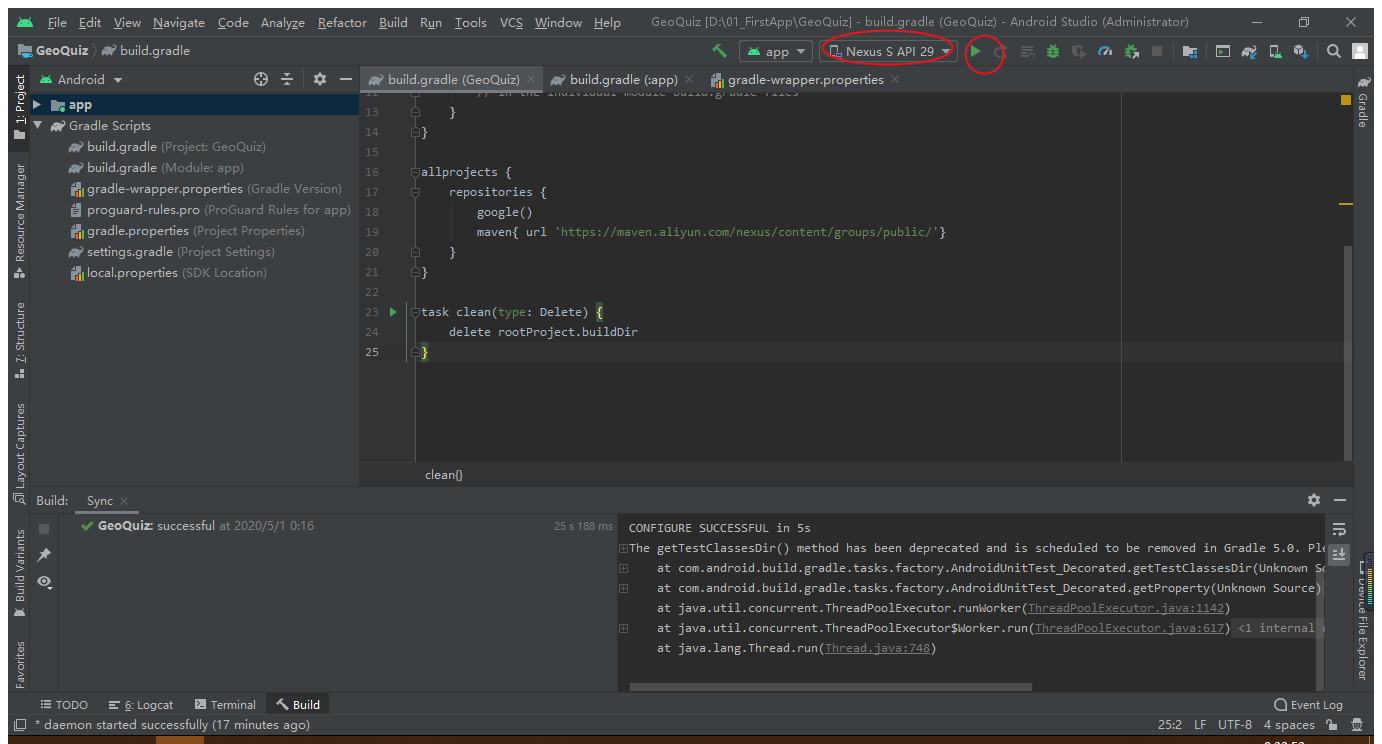Open ThreadPoolExecutor.java:1142 stack trace link
This screenshot has height=744, width=1382.
(1126, 607)
